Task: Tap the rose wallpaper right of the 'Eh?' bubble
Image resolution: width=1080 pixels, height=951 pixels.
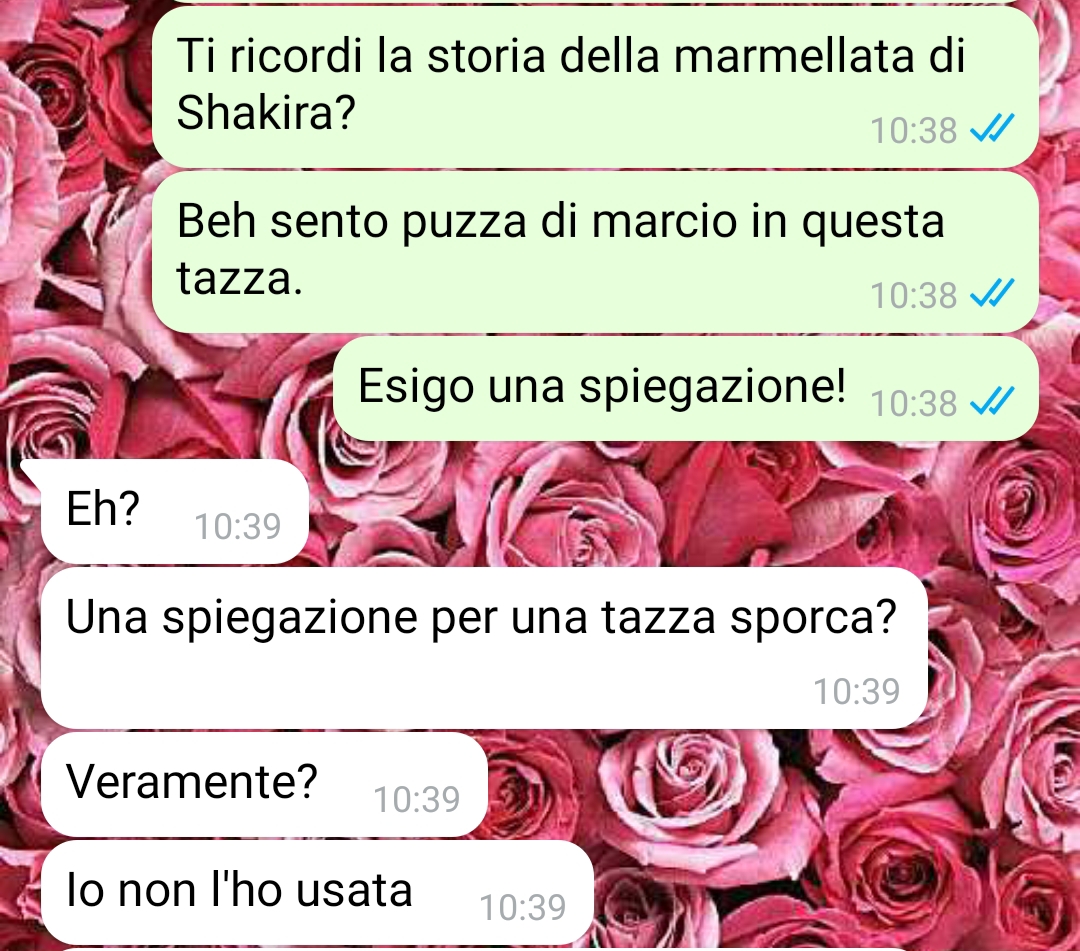Action: (x=689, y=511)
